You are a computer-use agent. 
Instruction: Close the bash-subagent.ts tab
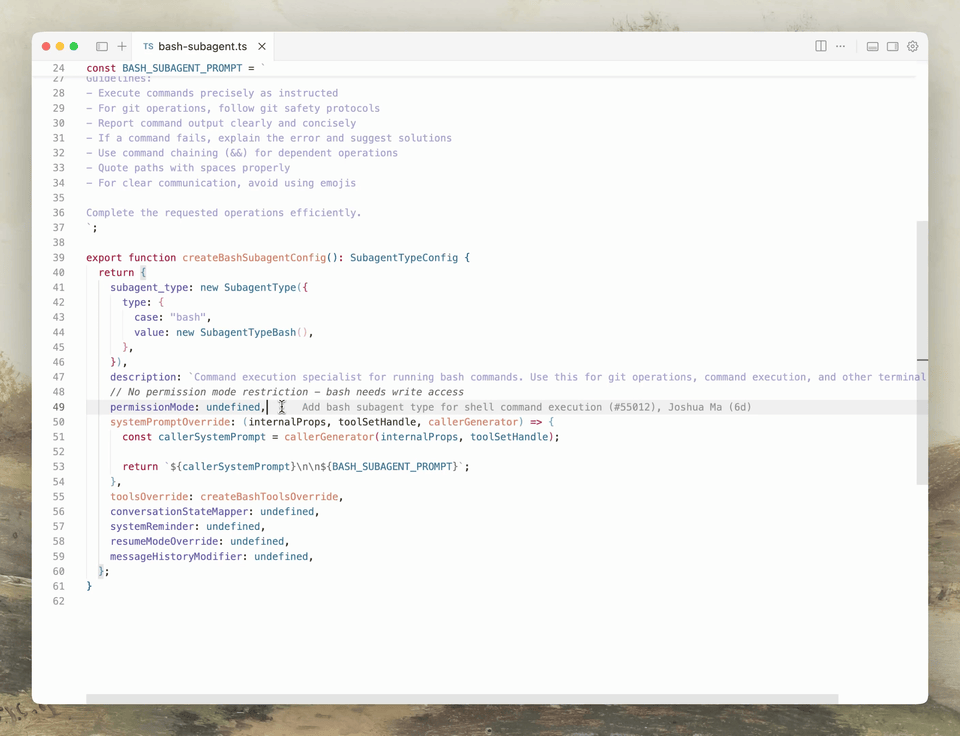pyautogui.click(x=262, y=47)
